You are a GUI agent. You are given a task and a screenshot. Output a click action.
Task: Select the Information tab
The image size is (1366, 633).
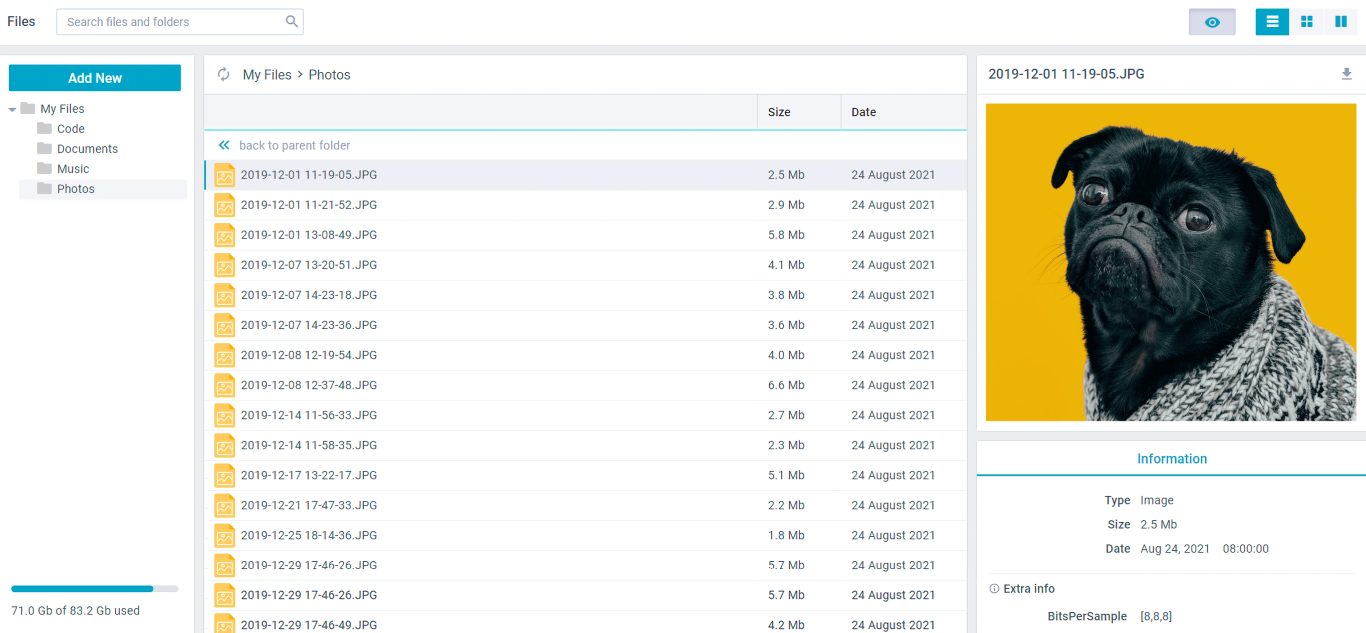click(x=1172, y=458)
